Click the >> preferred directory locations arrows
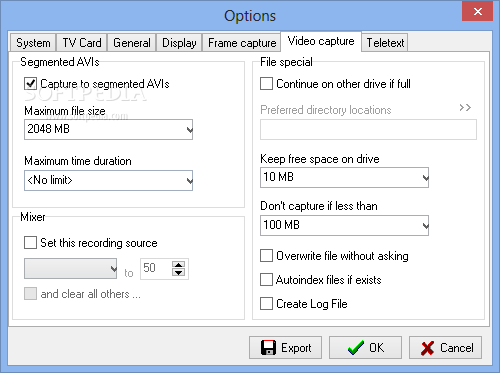 coord(465,108)
